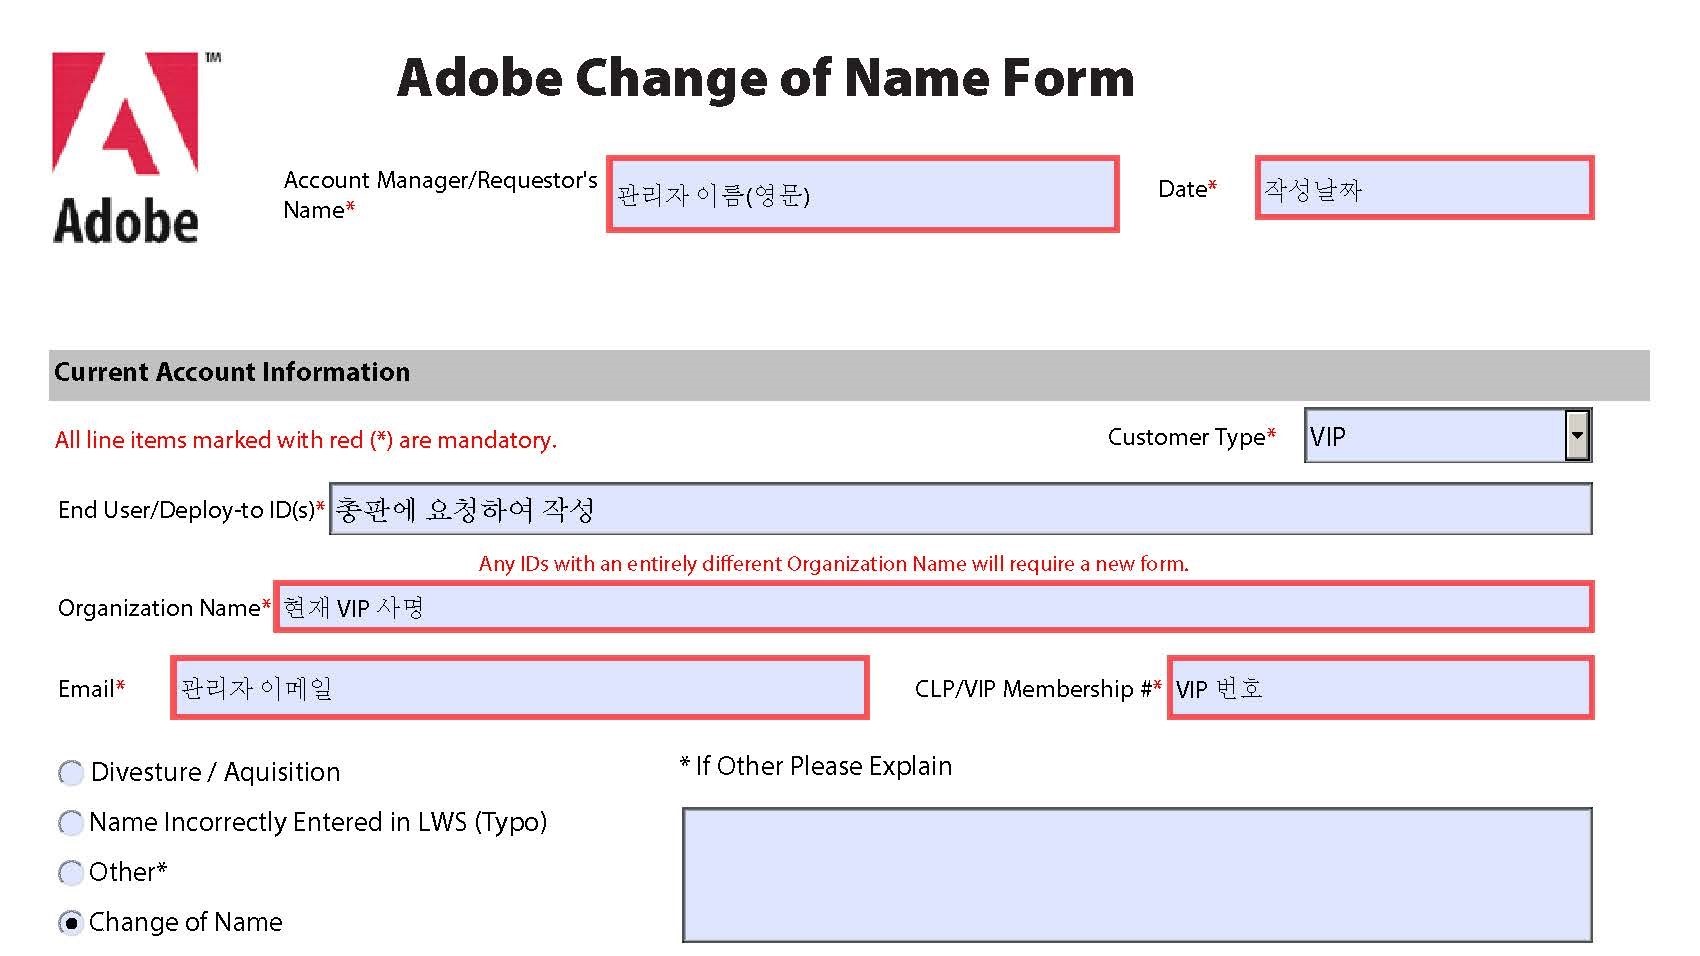This screenshot has width=1700, height=956.
Task: Select Name Incorrectly Entered in LWS (Typo) radio
Action: pos(71,823)
